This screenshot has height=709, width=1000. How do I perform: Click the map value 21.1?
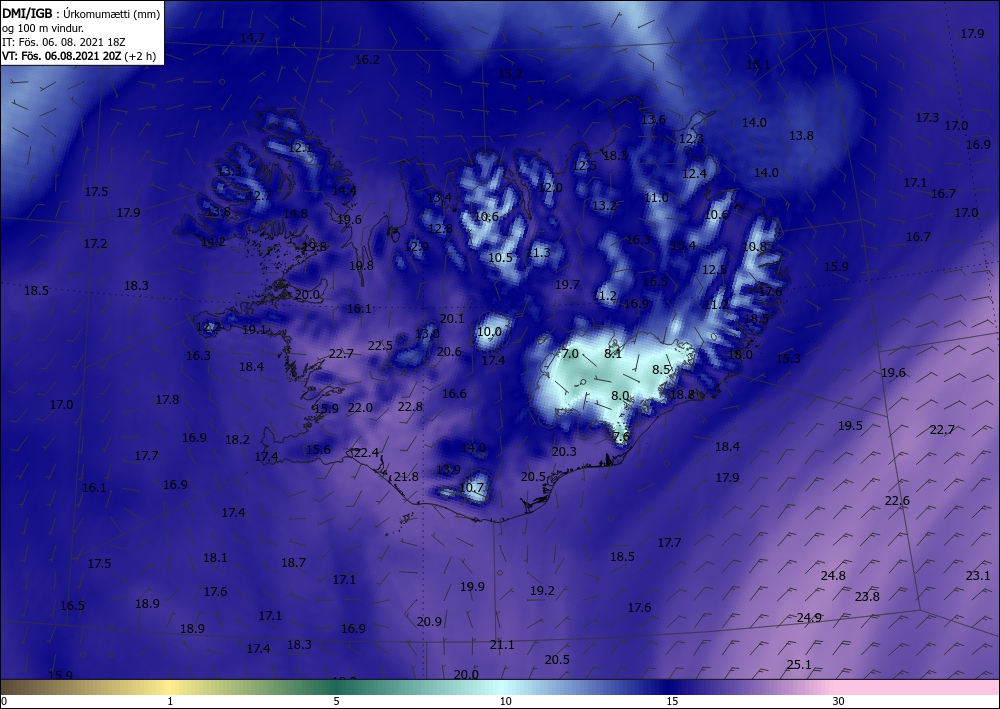(502, 645)
